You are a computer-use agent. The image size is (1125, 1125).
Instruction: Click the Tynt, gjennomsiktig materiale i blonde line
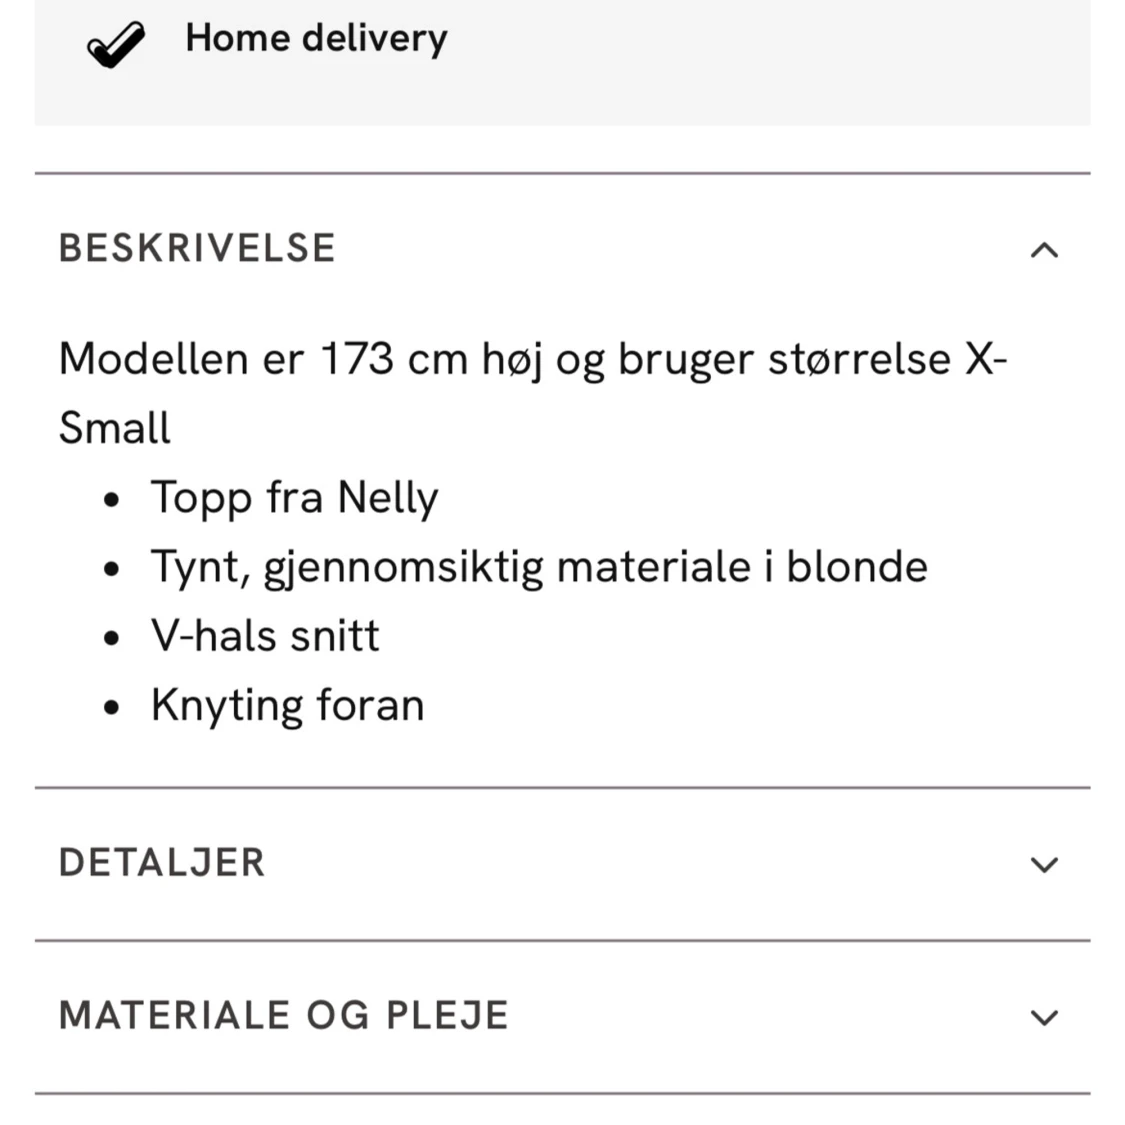(539, 567)
